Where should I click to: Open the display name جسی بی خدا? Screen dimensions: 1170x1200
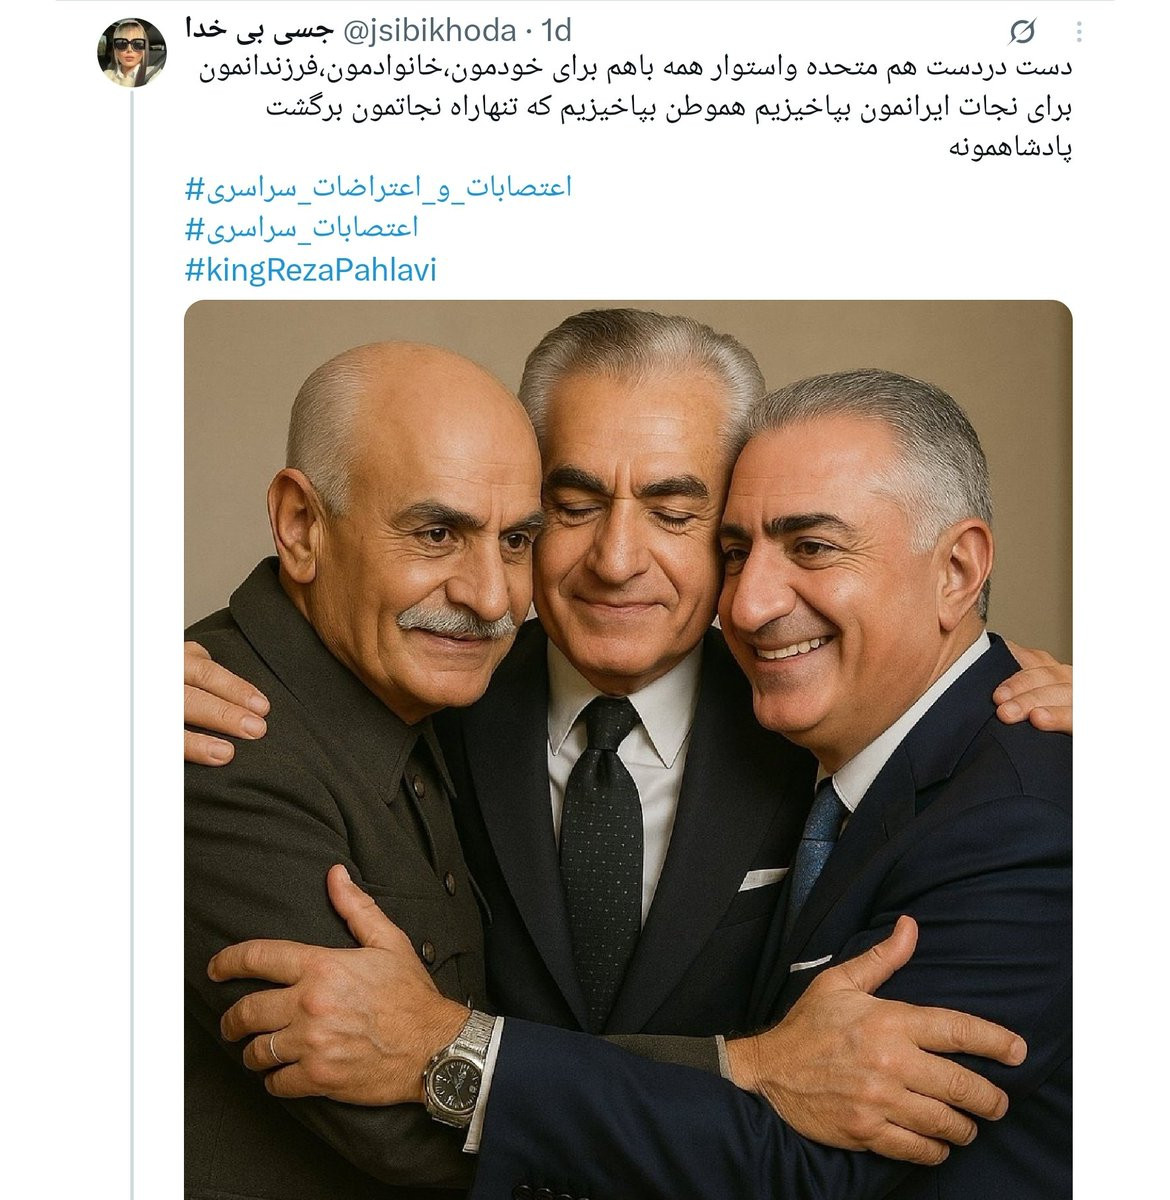point(258,31)
